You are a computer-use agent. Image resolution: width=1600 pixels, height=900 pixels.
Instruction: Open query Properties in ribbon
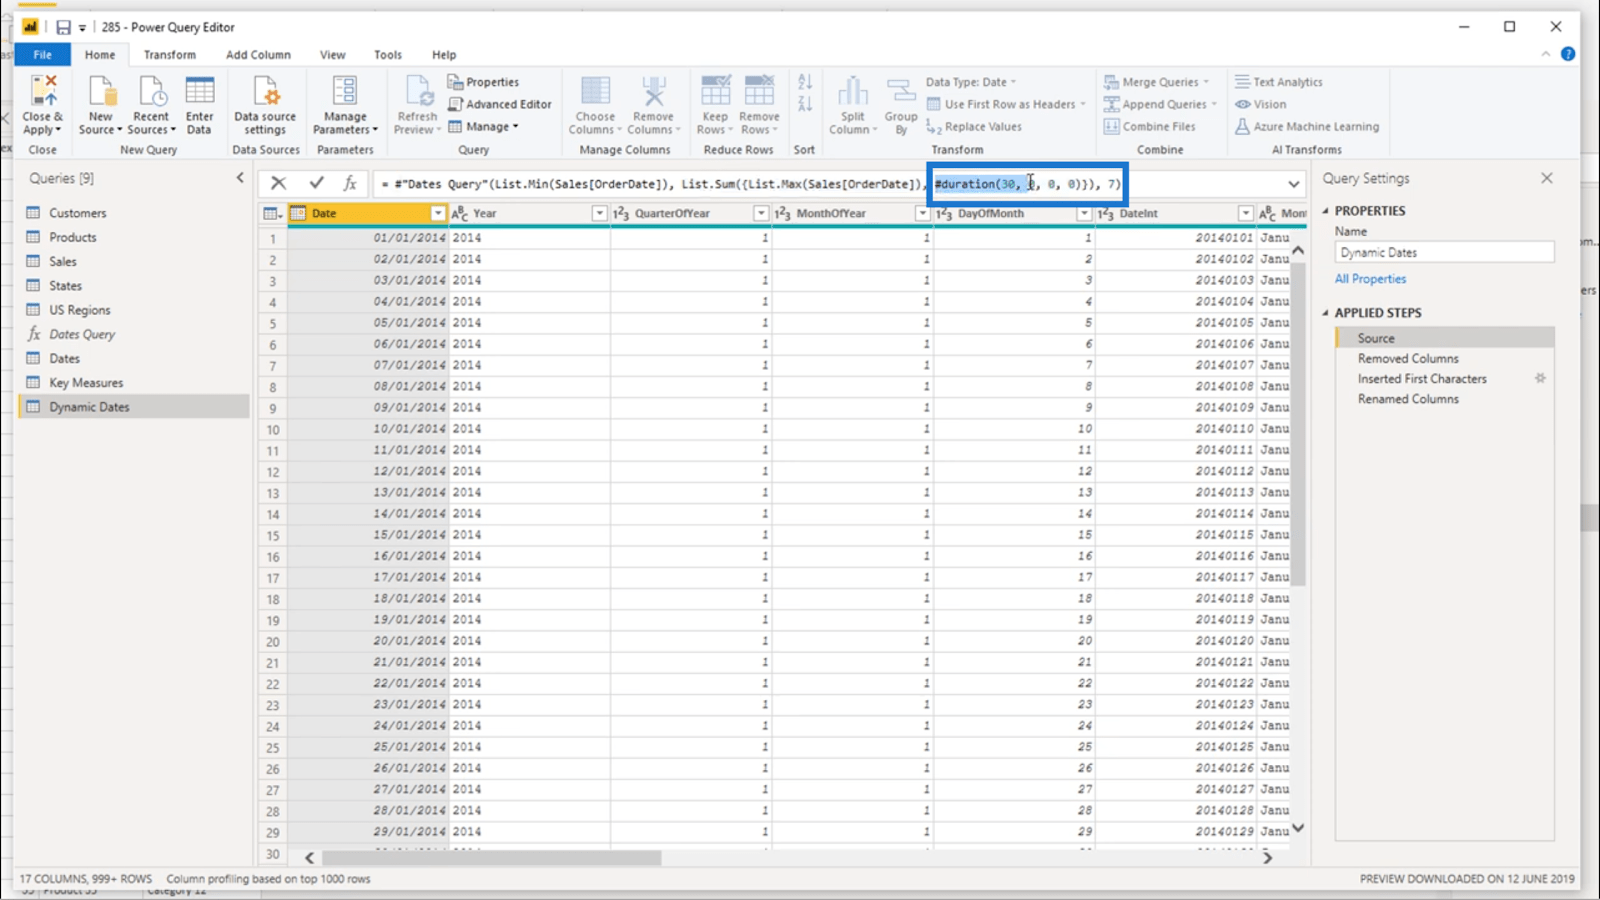point(483,82)
